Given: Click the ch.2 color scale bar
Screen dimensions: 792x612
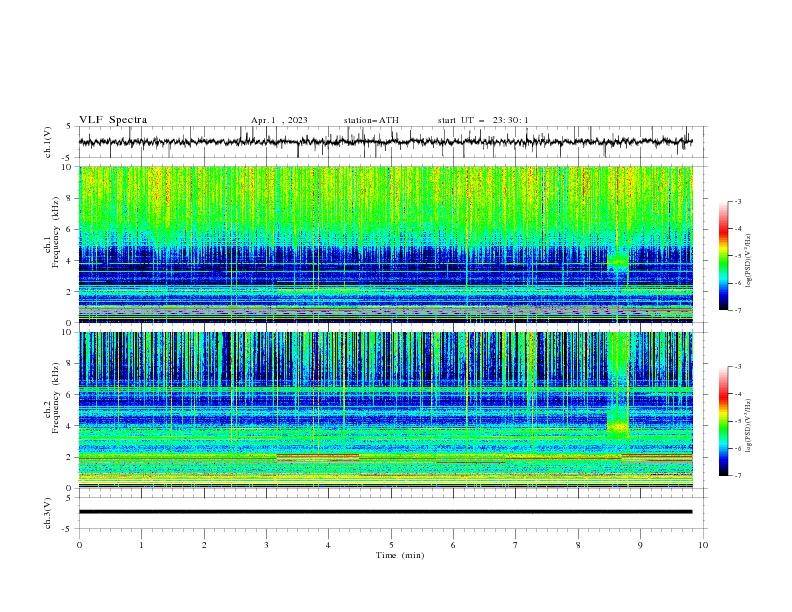Looking at the screenshot, I should pyautogui.click(x=723, y=421).
